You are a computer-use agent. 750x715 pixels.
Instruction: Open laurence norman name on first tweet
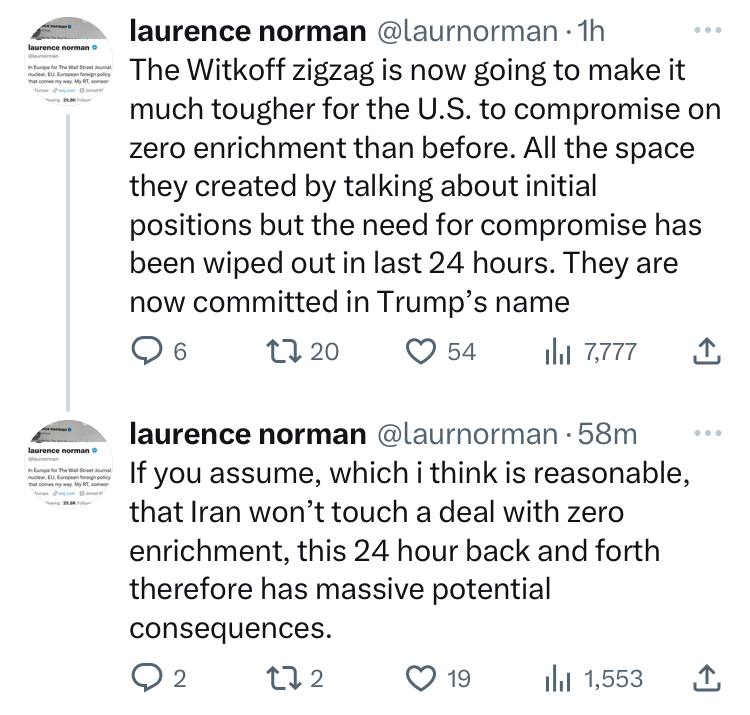[248, 32]
